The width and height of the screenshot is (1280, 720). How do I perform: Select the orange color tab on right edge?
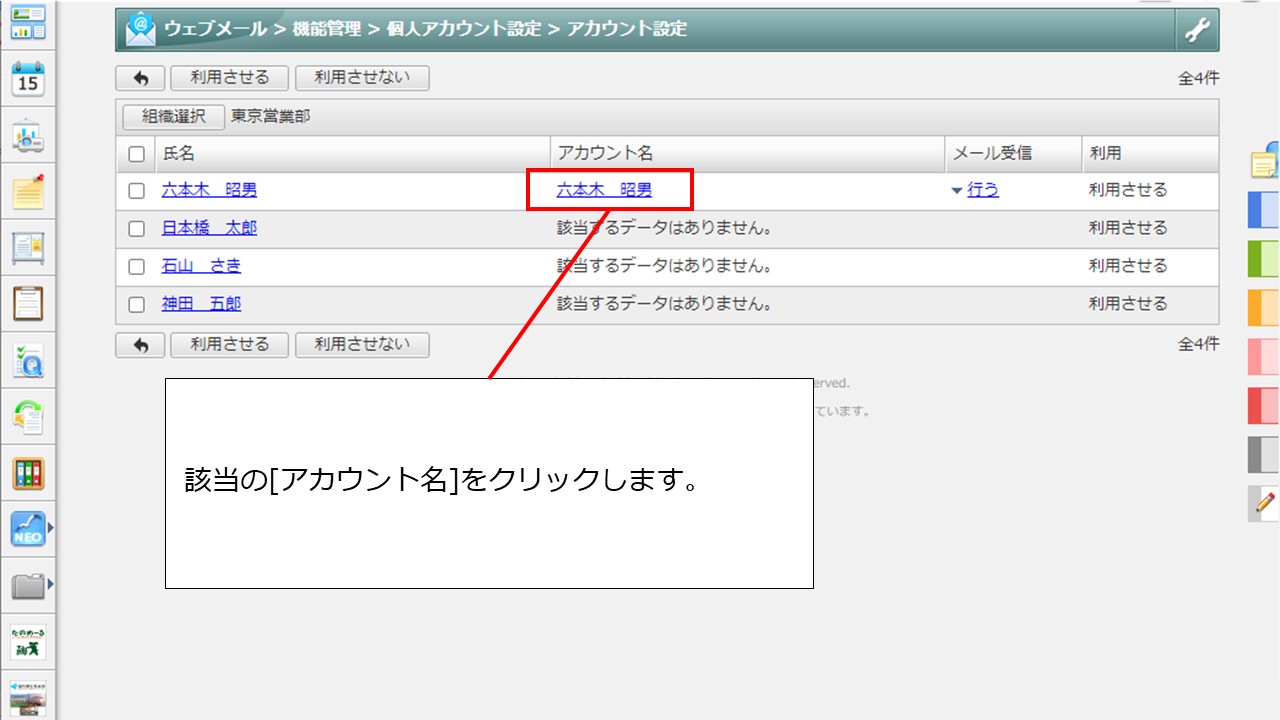[x=1265, y=308]
